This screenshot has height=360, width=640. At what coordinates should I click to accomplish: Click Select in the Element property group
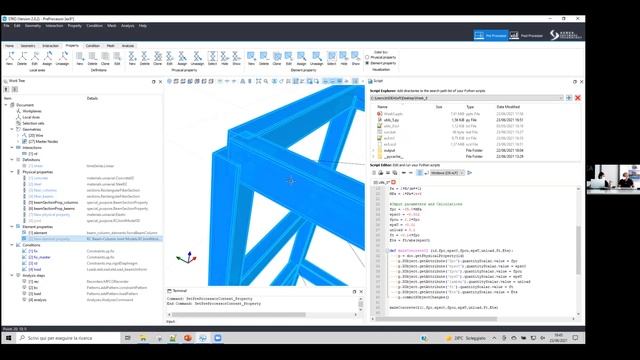[x=331, y=58]
